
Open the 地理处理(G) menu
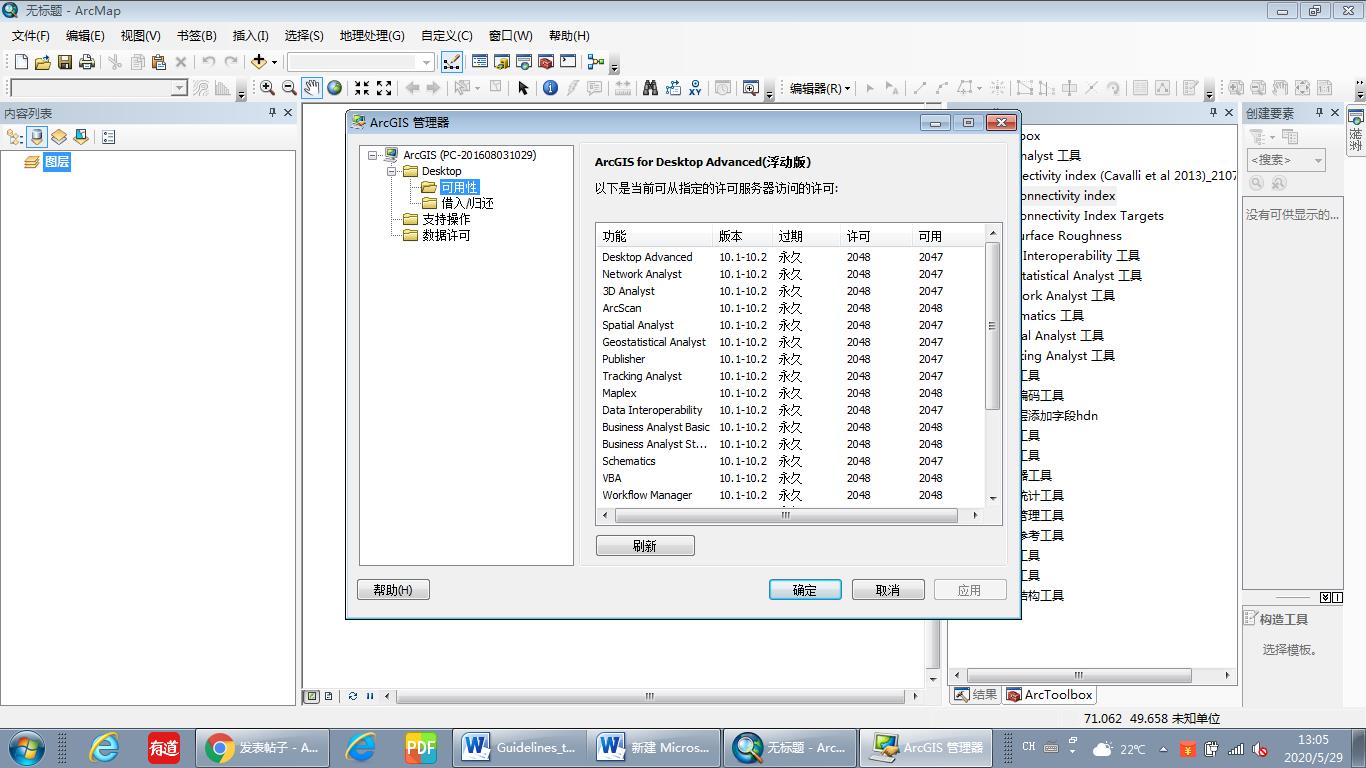tap(372, 35)
